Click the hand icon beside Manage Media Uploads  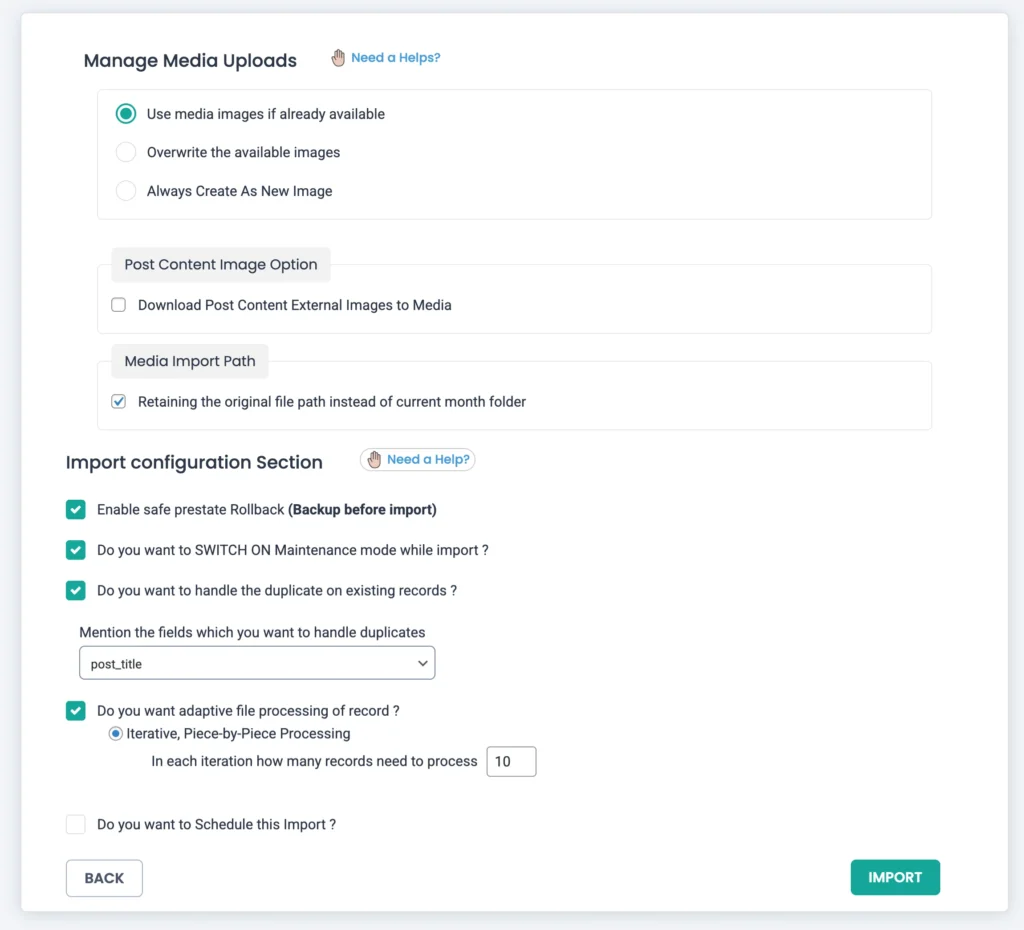[x=338, y=57]
